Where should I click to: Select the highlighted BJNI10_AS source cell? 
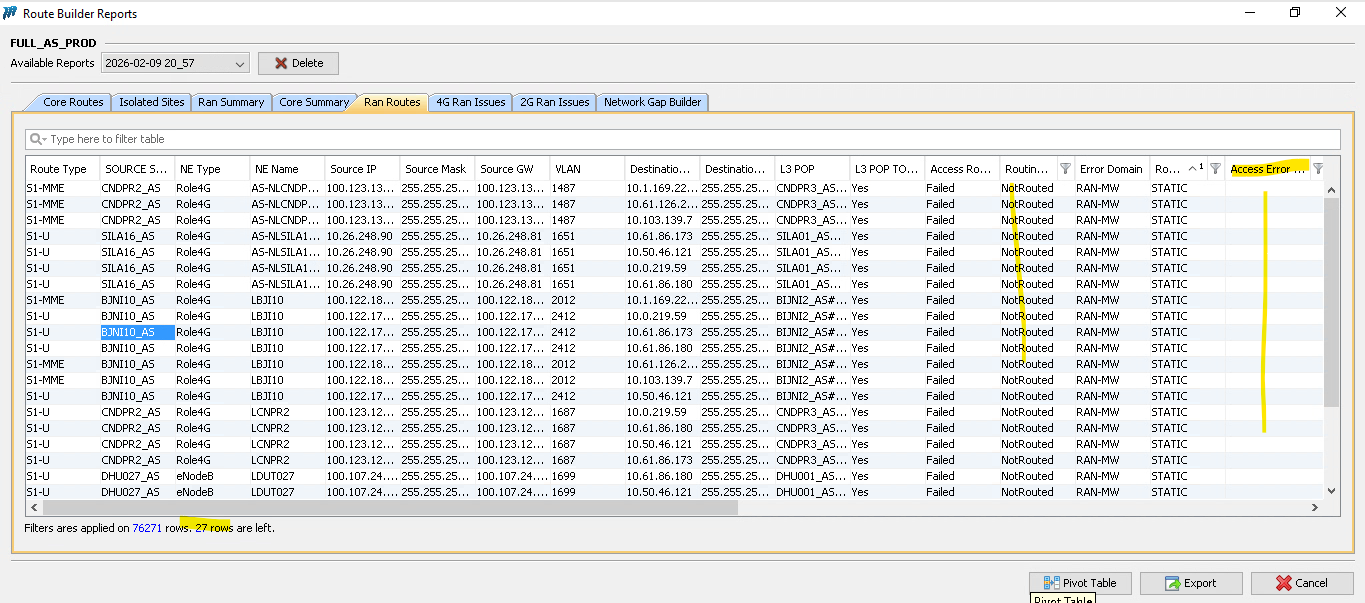pyautogui.click(x=137, y=332)
